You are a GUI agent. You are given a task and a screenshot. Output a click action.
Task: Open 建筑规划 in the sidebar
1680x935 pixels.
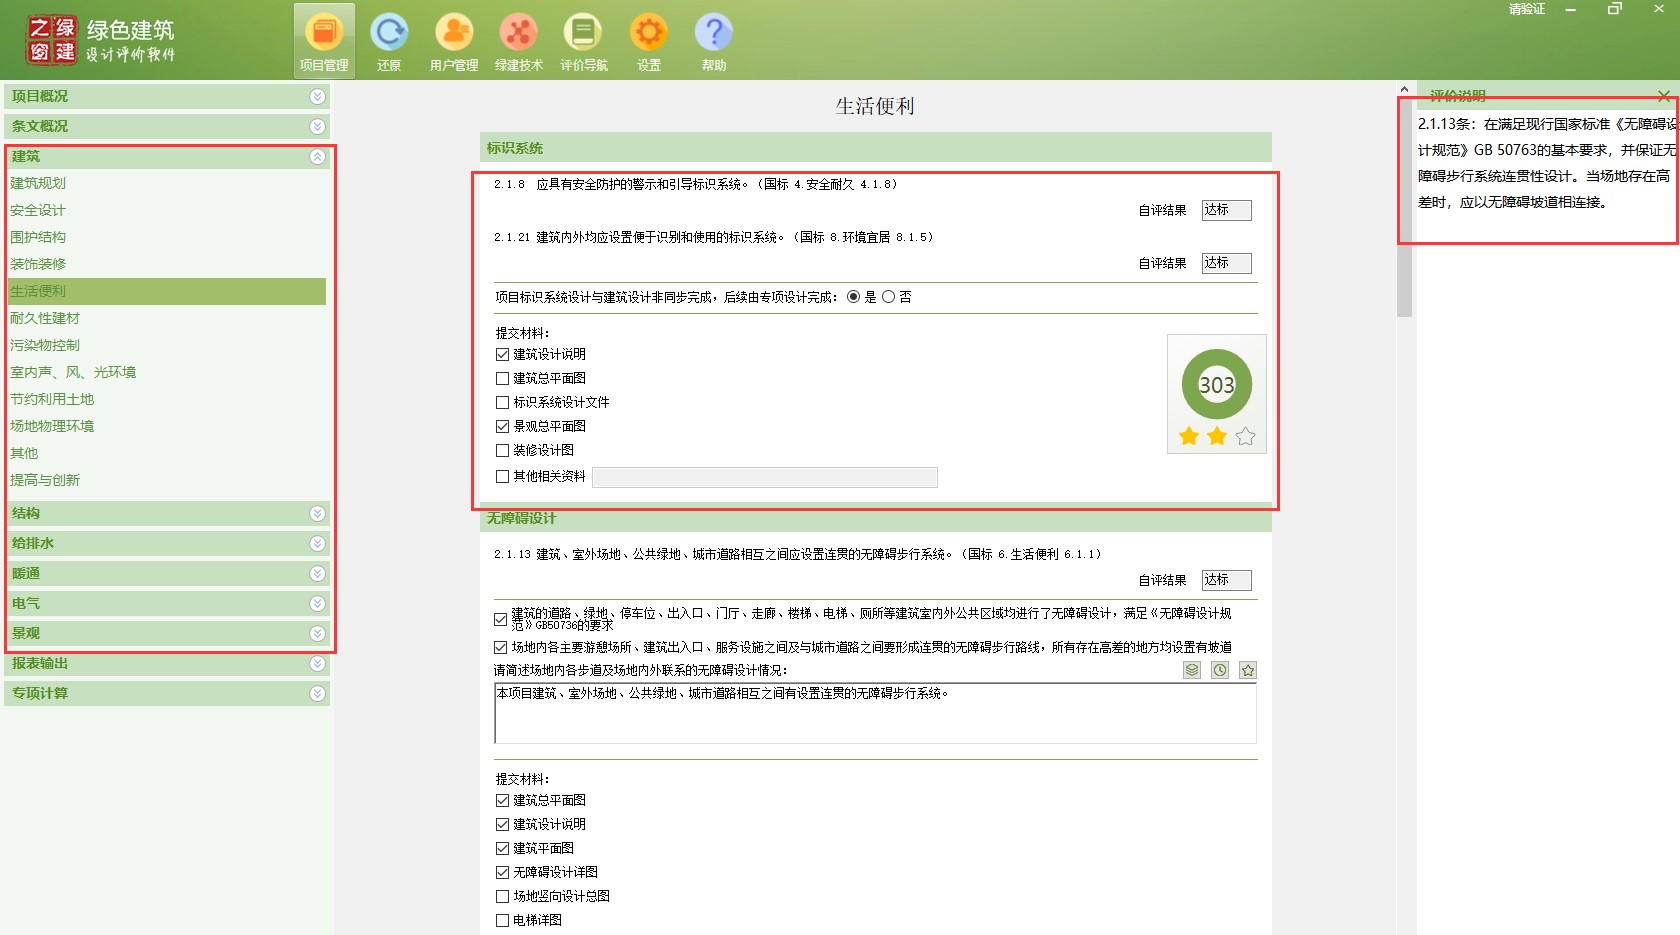pos(38,183)
